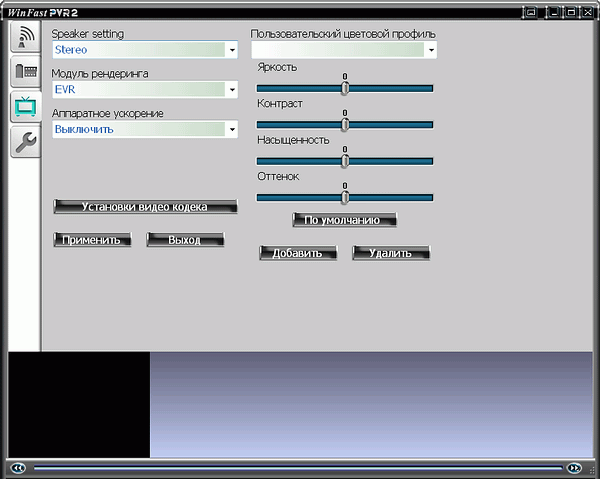Click the bottom seek bar track
The width and height of the screenshot is (600, 479).
point(295,467)
